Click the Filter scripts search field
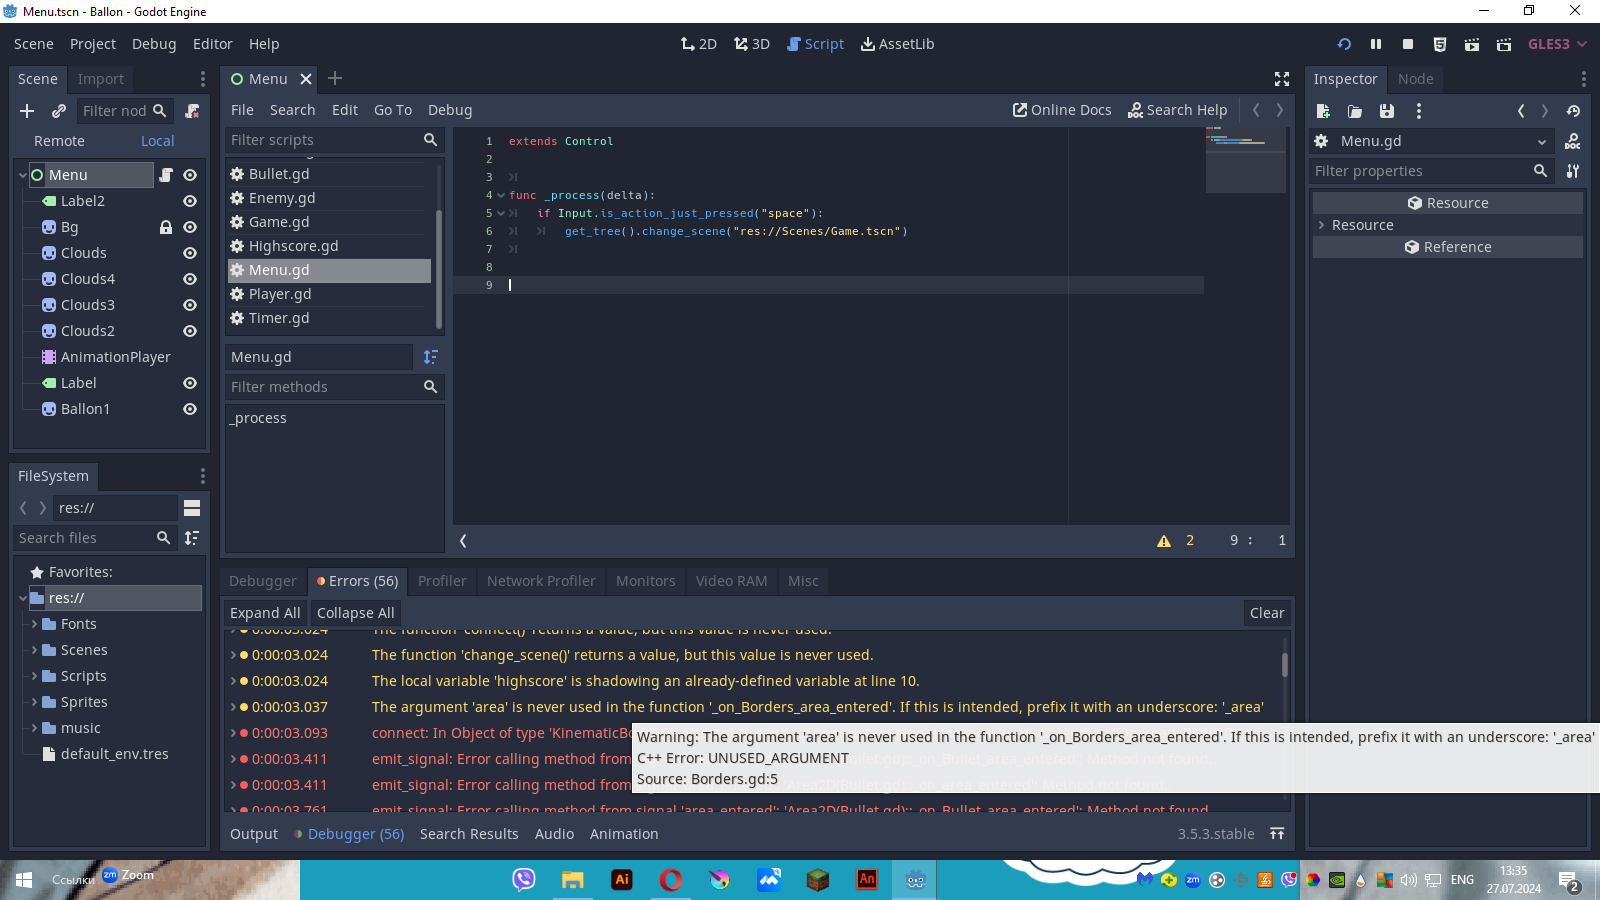The height and width of the screenshot is (900, 1600). [x=322, y=140]
